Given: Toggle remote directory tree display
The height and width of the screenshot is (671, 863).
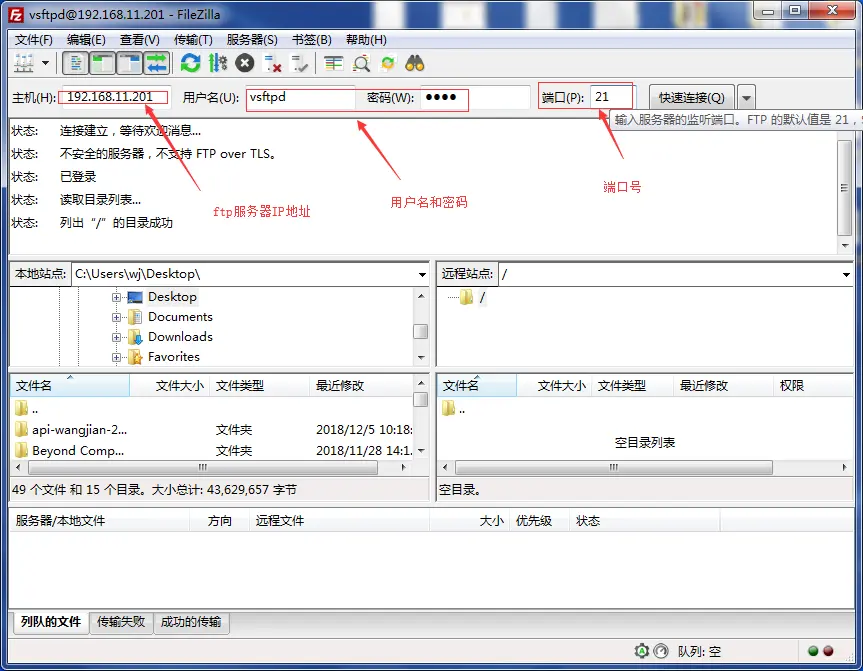Looking at the screenshot, I should 130,63.
